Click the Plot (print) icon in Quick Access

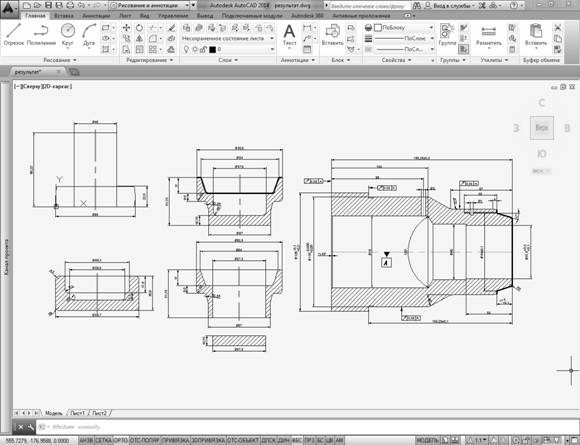tap(70, 6)
